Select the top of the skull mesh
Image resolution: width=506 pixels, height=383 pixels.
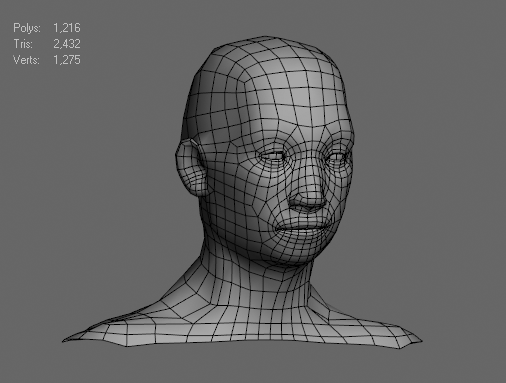click(267, 50)
